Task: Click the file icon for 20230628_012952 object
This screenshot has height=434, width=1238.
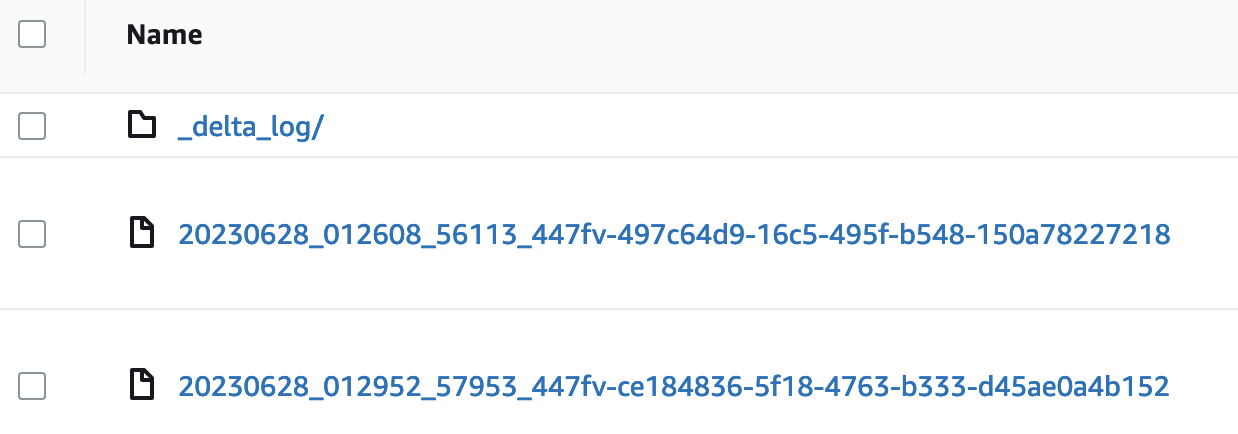Action: 144,385
